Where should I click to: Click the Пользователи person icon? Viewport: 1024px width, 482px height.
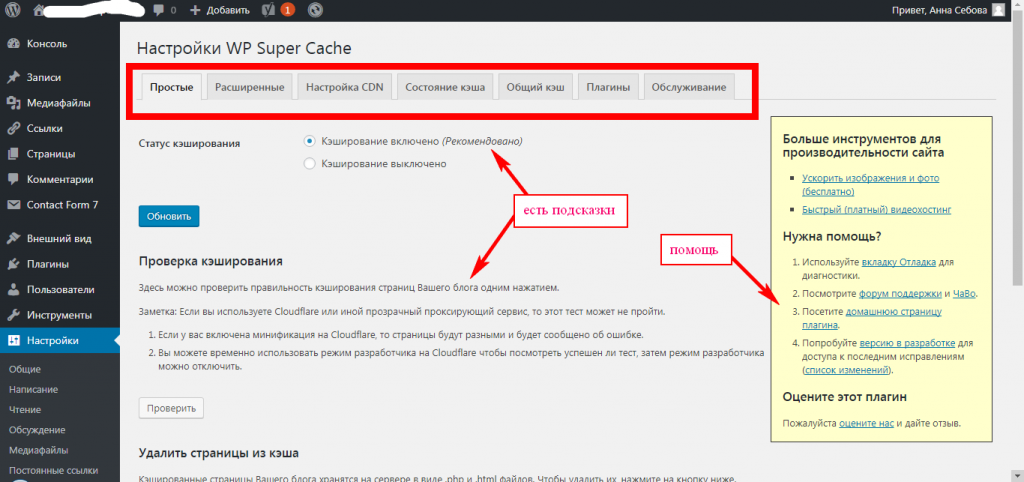point(13,290)
